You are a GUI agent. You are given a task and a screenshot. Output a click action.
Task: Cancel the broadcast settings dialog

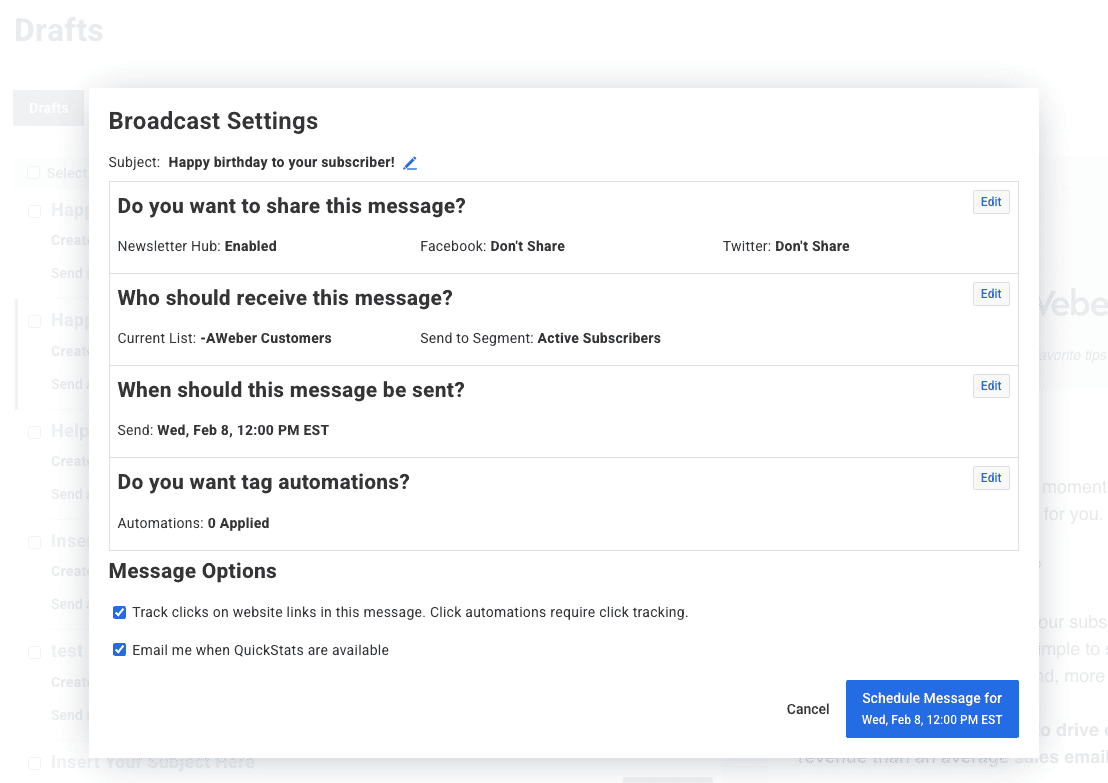[x=807, y=709]
